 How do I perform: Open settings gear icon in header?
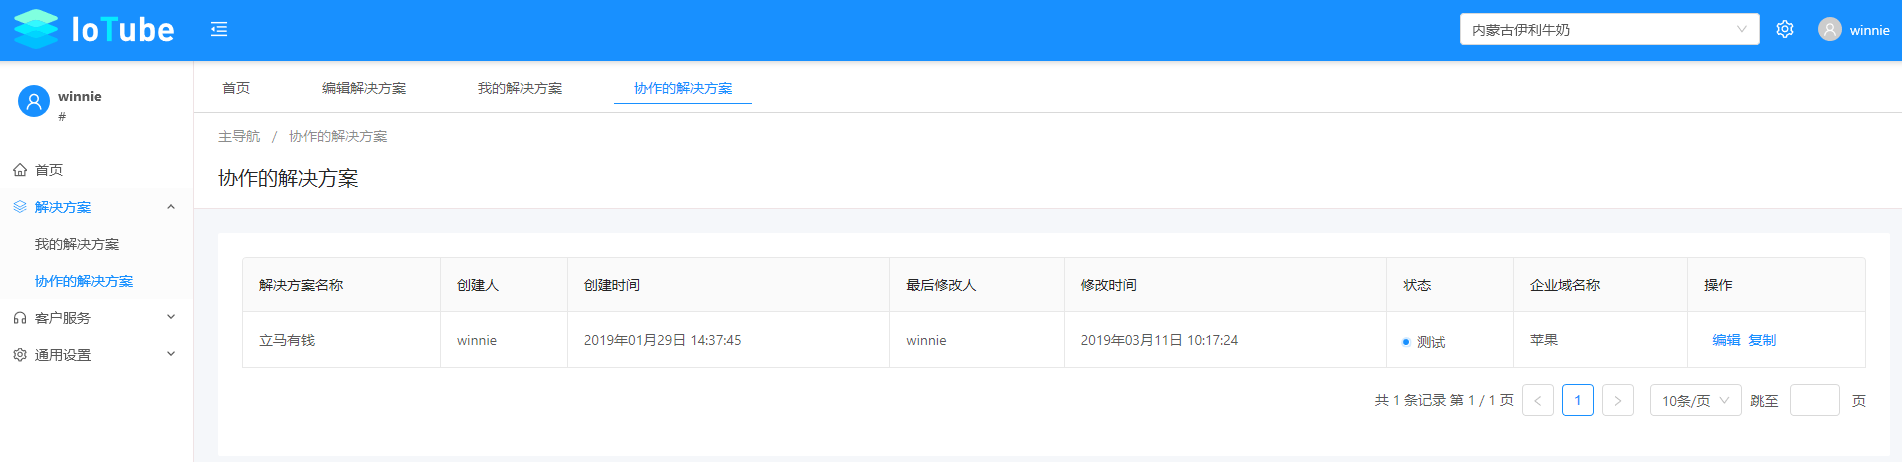[x=1785, y=30]
